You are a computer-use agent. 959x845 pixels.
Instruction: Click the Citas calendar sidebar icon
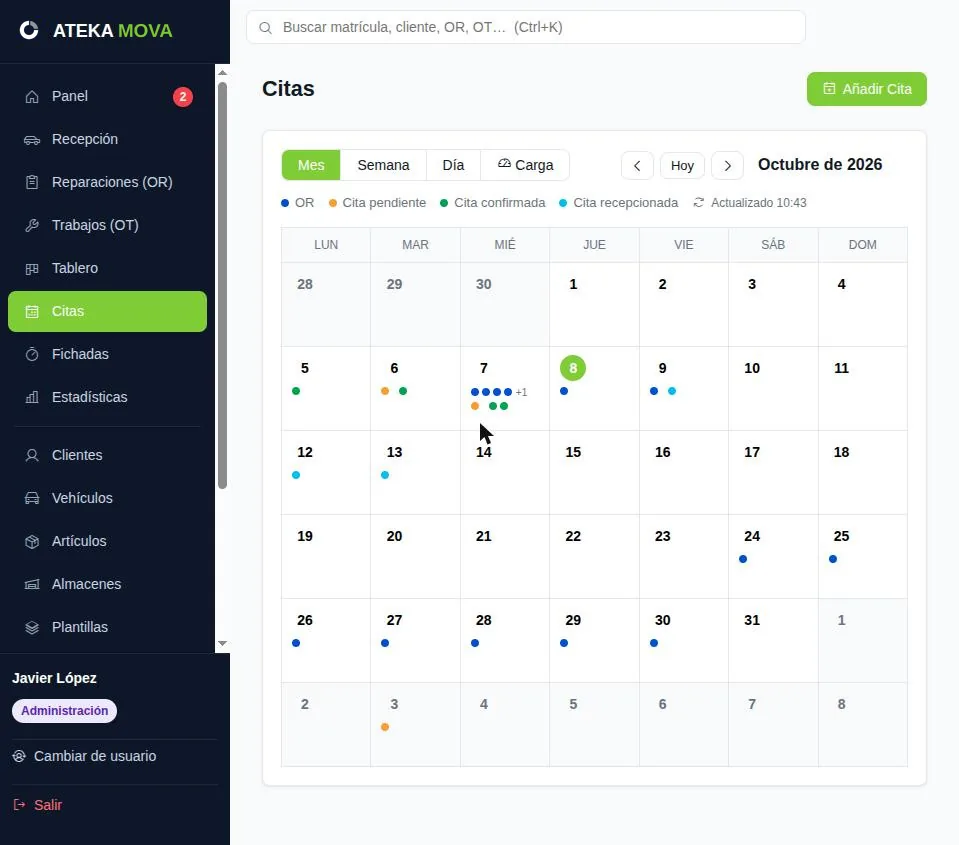click(x=32, y=312)
